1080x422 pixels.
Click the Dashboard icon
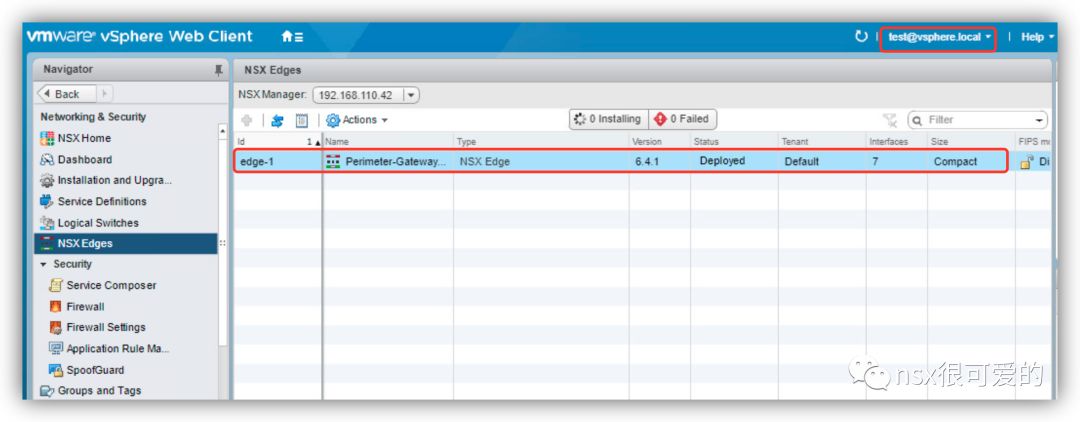(x=47, y=160)
